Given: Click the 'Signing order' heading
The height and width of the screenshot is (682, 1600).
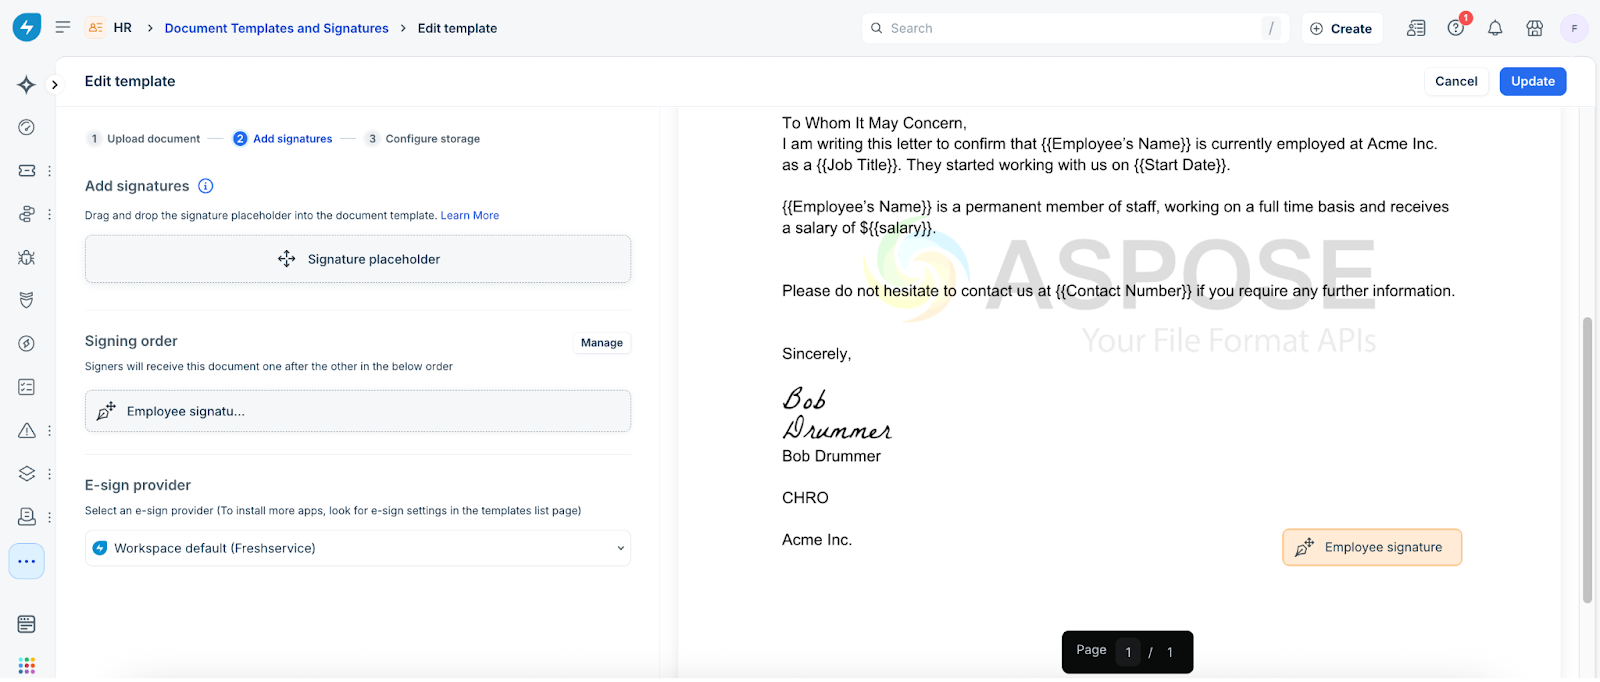Looking at the screenshot, I should pyautogui.click(x=131, y=341).
